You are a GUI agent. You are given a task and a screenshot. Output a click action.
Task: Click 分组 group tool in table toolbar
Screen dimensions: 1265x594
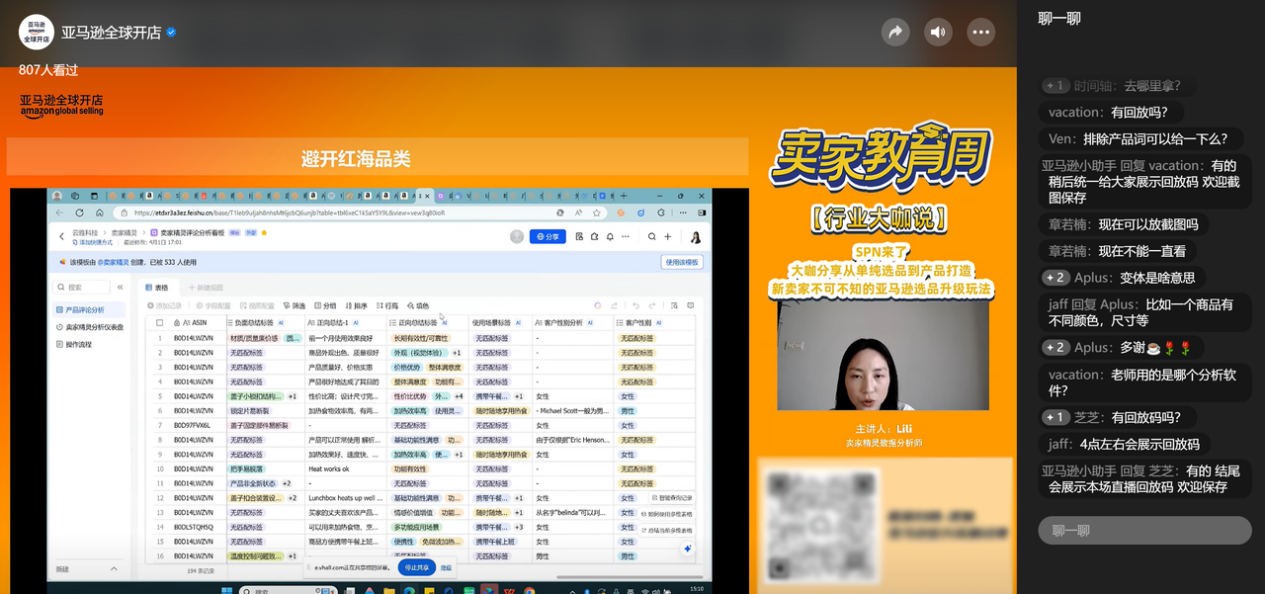tap(325, 306)
